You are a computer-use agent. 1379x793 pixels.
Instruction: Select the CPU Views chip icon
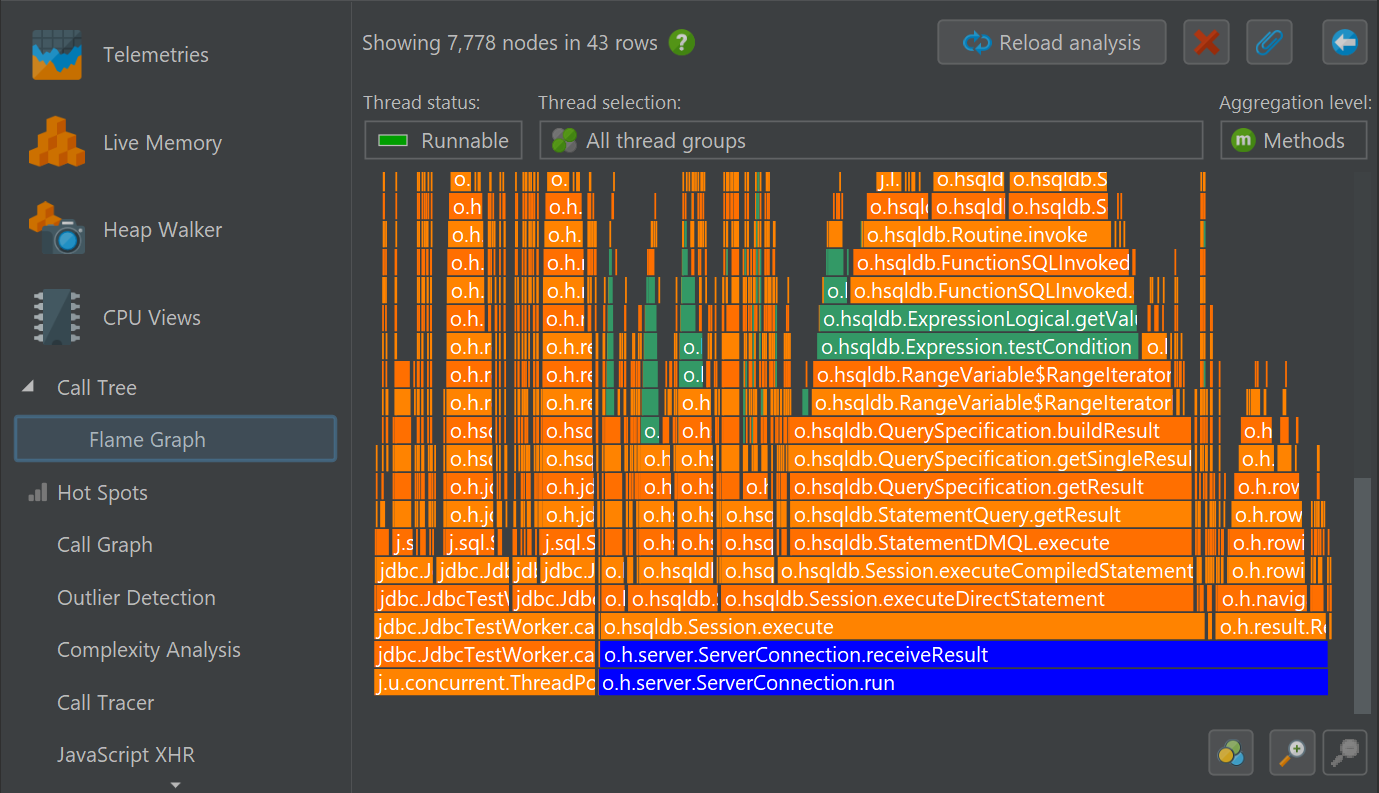(x=56, y=317)
